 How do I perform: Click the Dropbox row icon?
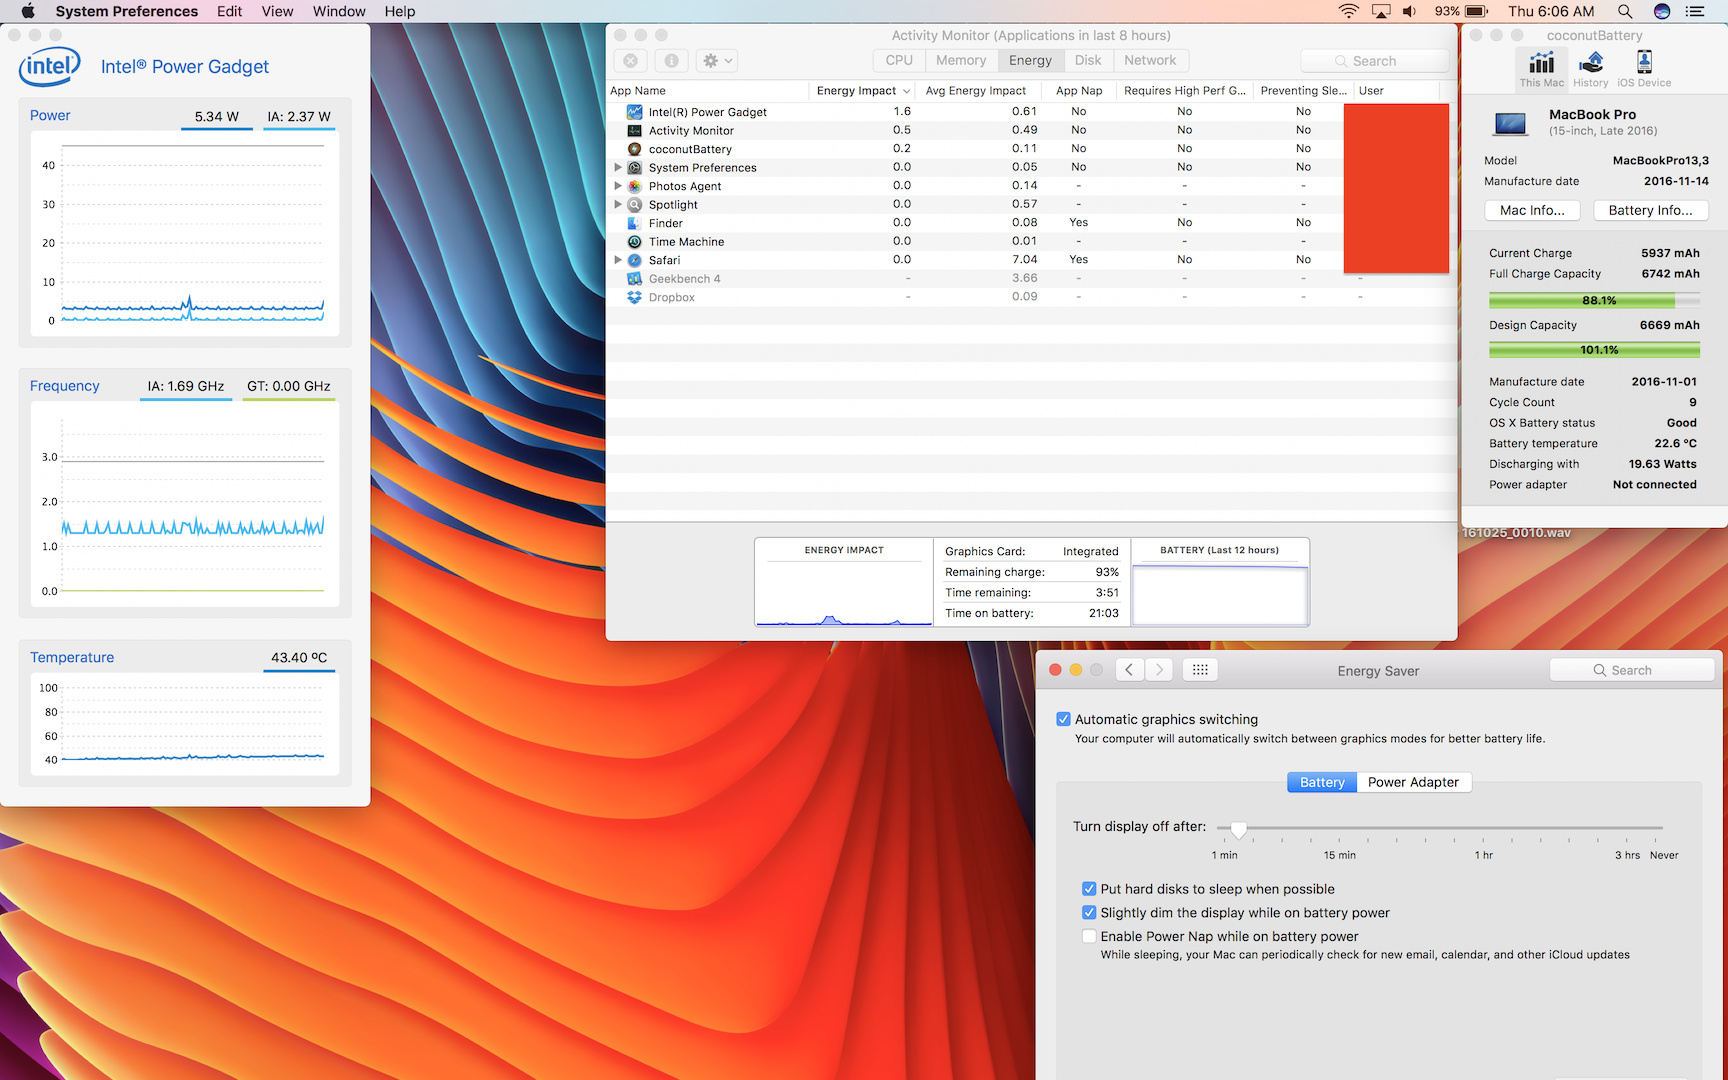coord(634,297)
